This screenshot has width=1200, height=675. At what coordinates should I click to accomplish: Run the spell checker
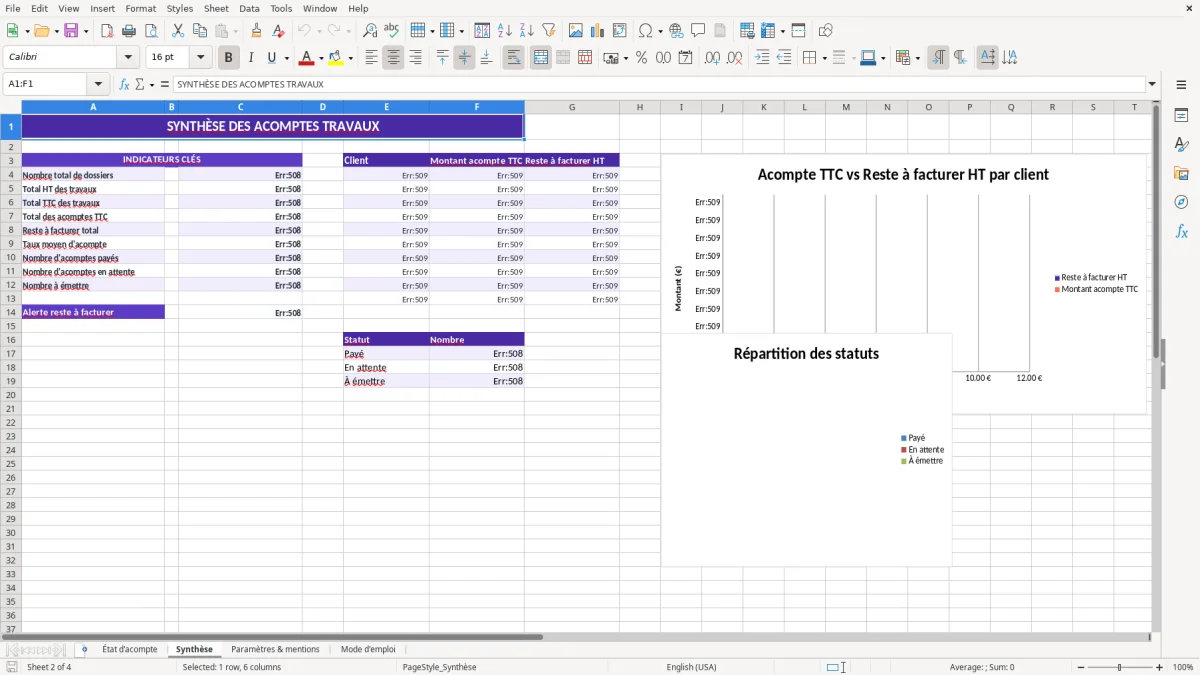click(392, 31)
